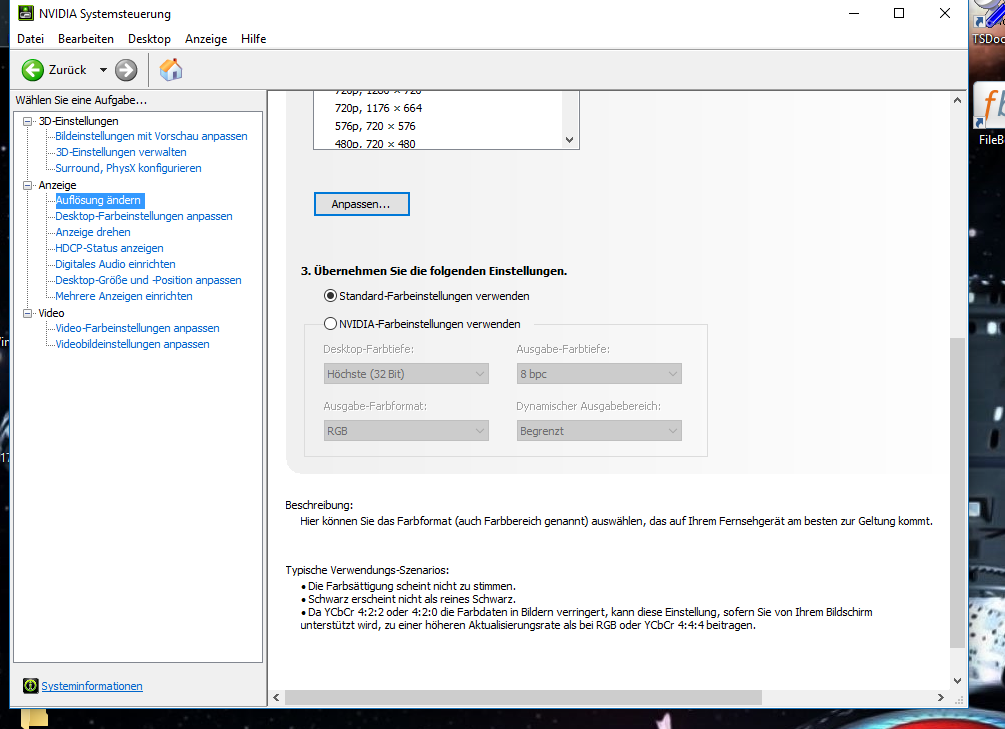
Task: Click the NVIDIA logo in the title bar
Action: click(x=26, y=13)
